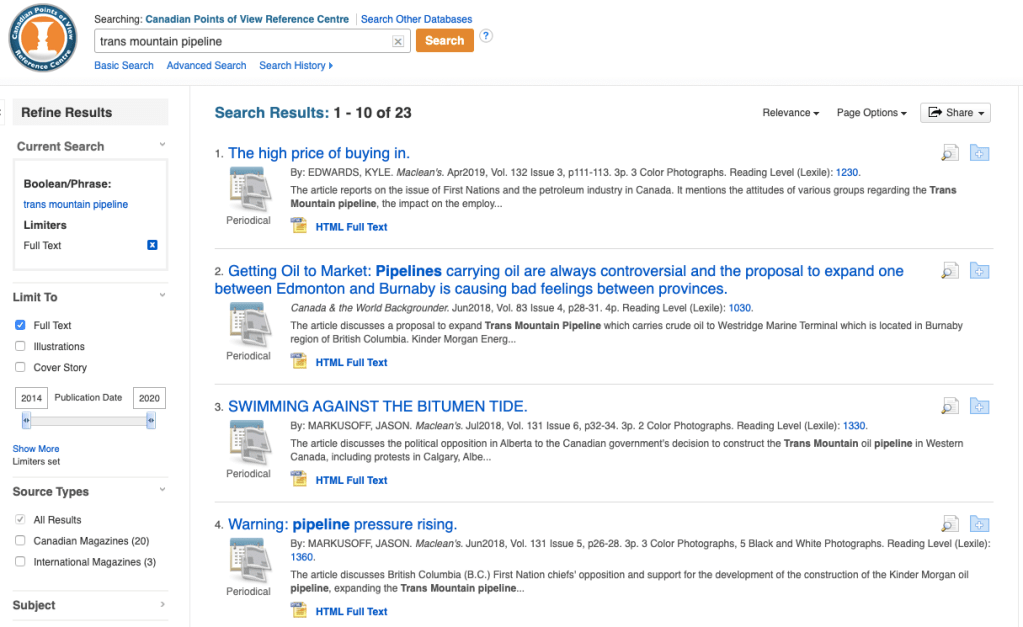
Task: Open the Relevance sort dropdown
Action: 790,113
